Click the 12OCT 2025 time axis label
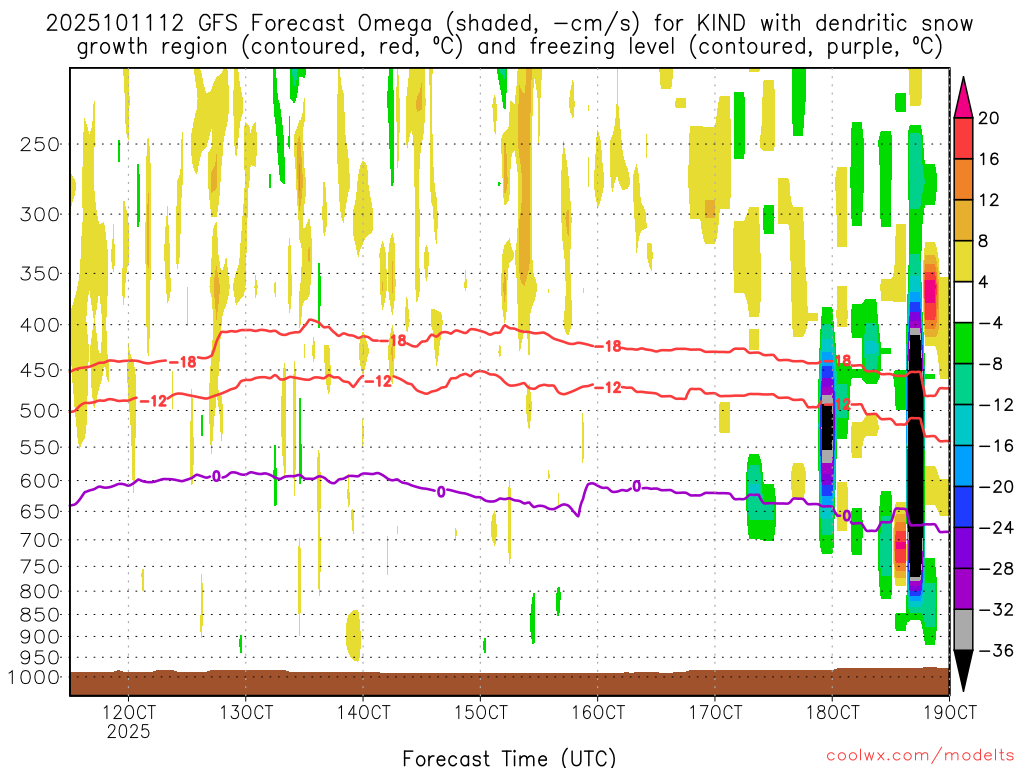The image size is (1024, 768). (129, 721)
